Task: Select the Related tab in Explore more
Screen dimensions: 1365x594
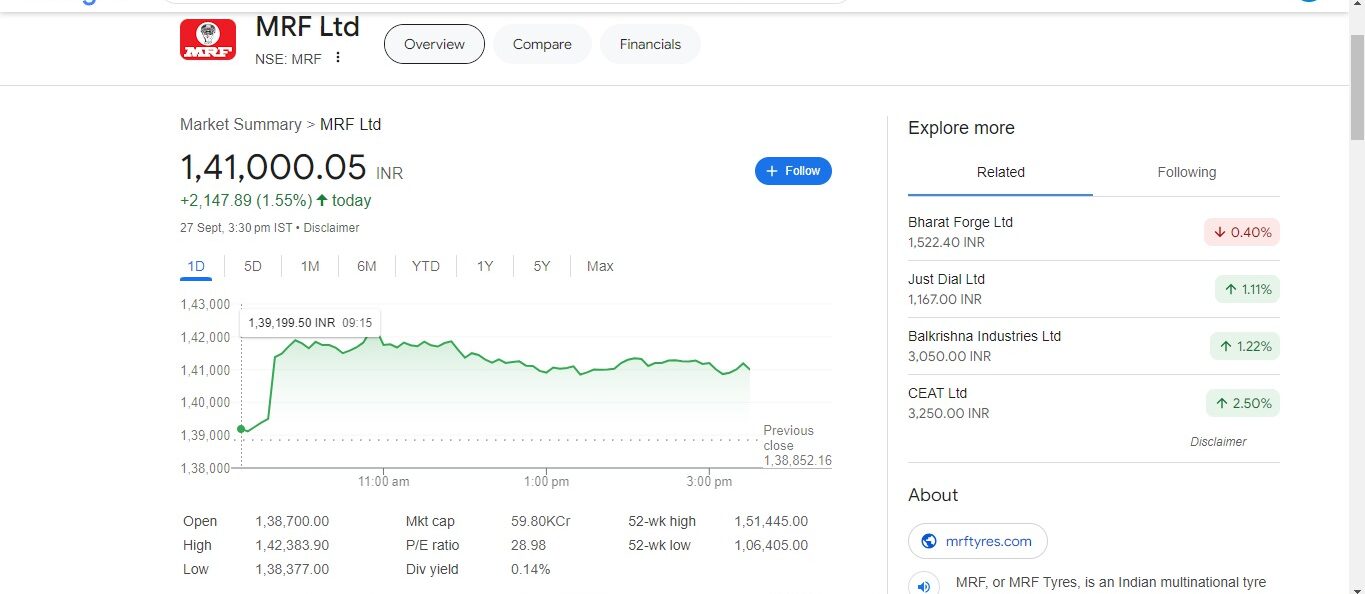Action: coord(1000,172)
